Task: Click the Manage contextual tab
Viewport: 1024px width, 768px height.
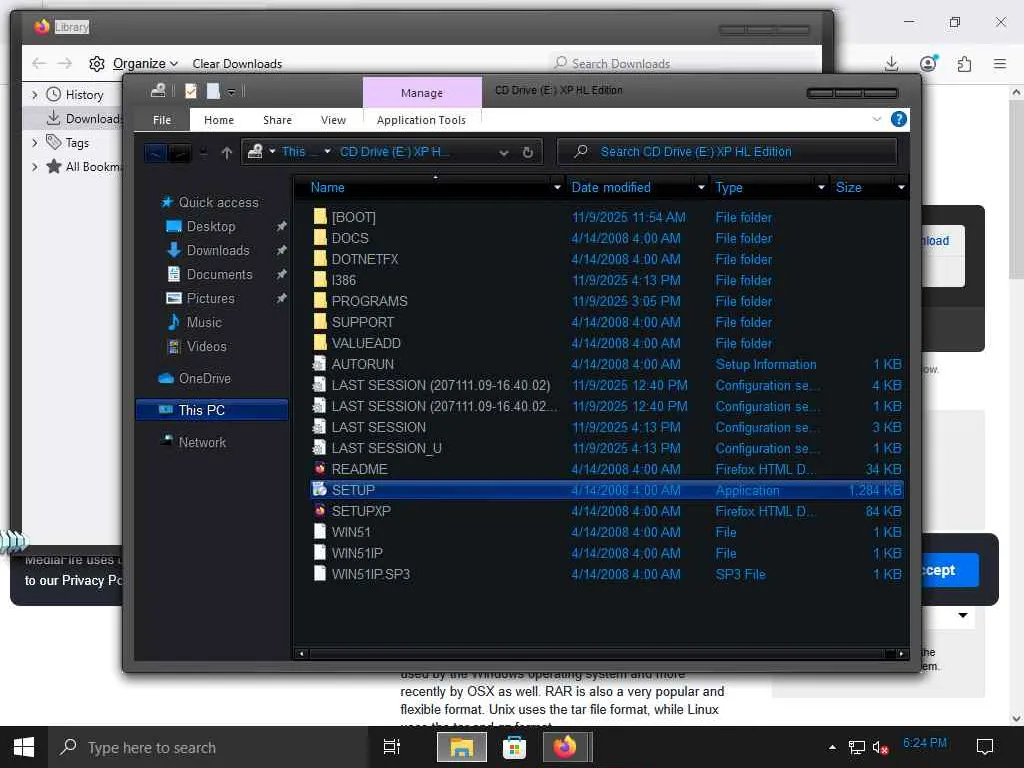Action: tap(422, 93)
